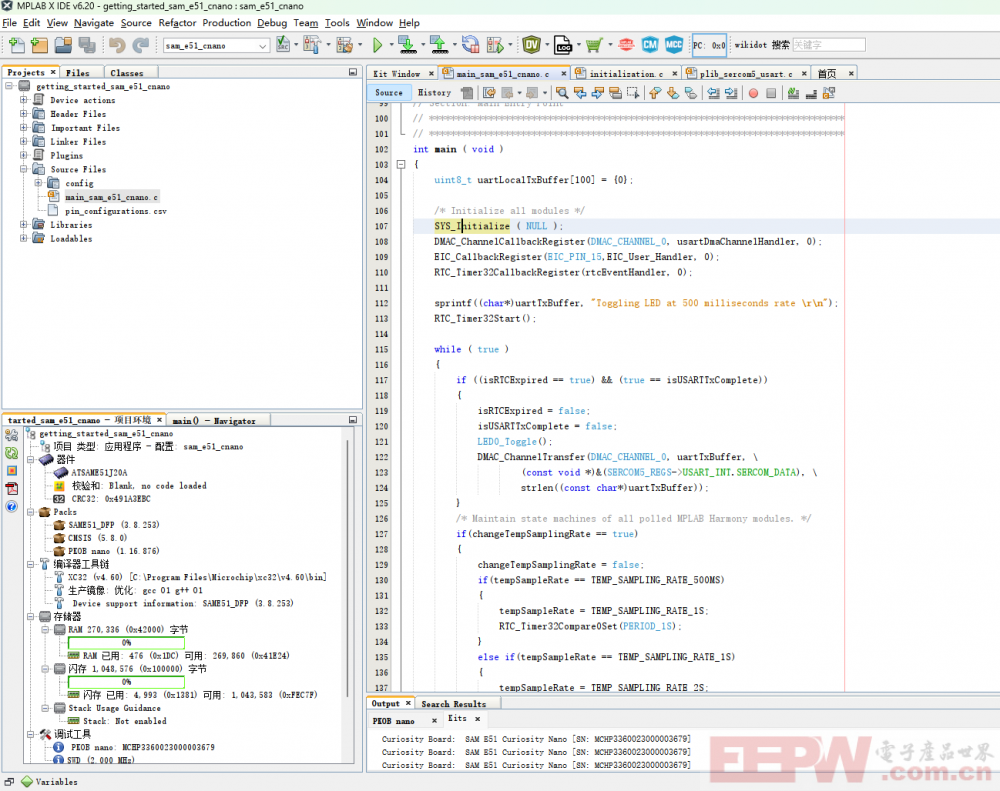The image size is (1000, 791).
Task: Click the Undo arrow icon
Action: (x=117, y=45)
